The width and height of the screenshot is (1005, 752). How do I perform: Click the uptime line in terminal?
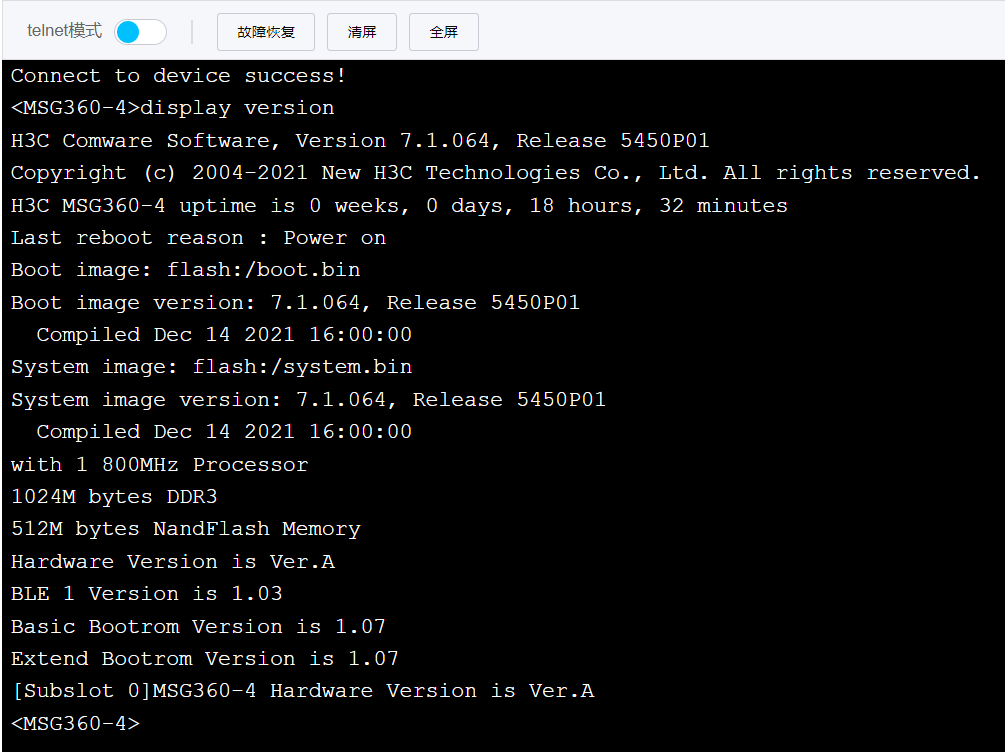(x=399, y=206)
